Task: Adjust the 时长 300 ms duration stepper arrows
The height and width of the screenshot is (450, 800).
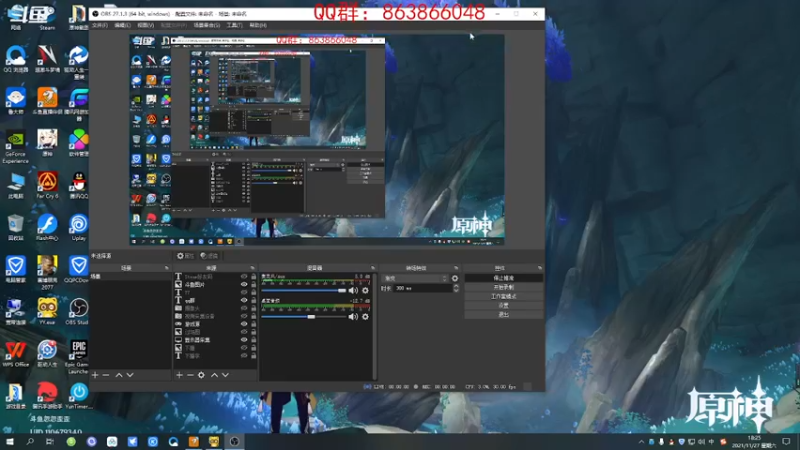Action: coord(456,288)
